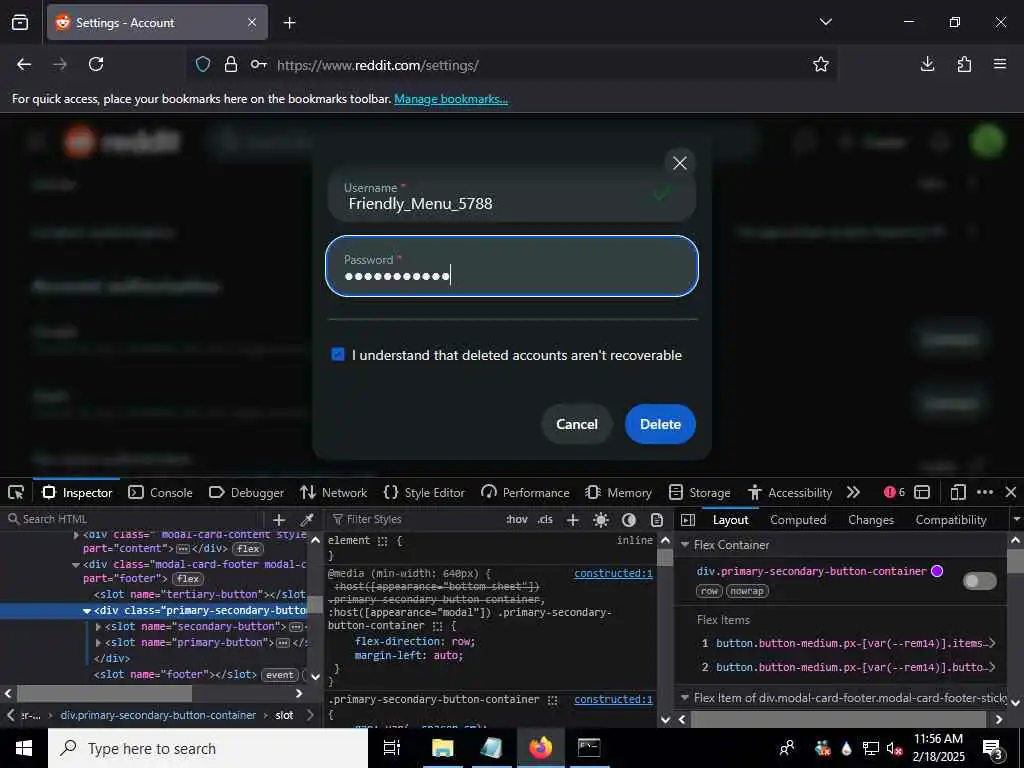
Task: Click the red error count icon
Action: tap(889, 492)
